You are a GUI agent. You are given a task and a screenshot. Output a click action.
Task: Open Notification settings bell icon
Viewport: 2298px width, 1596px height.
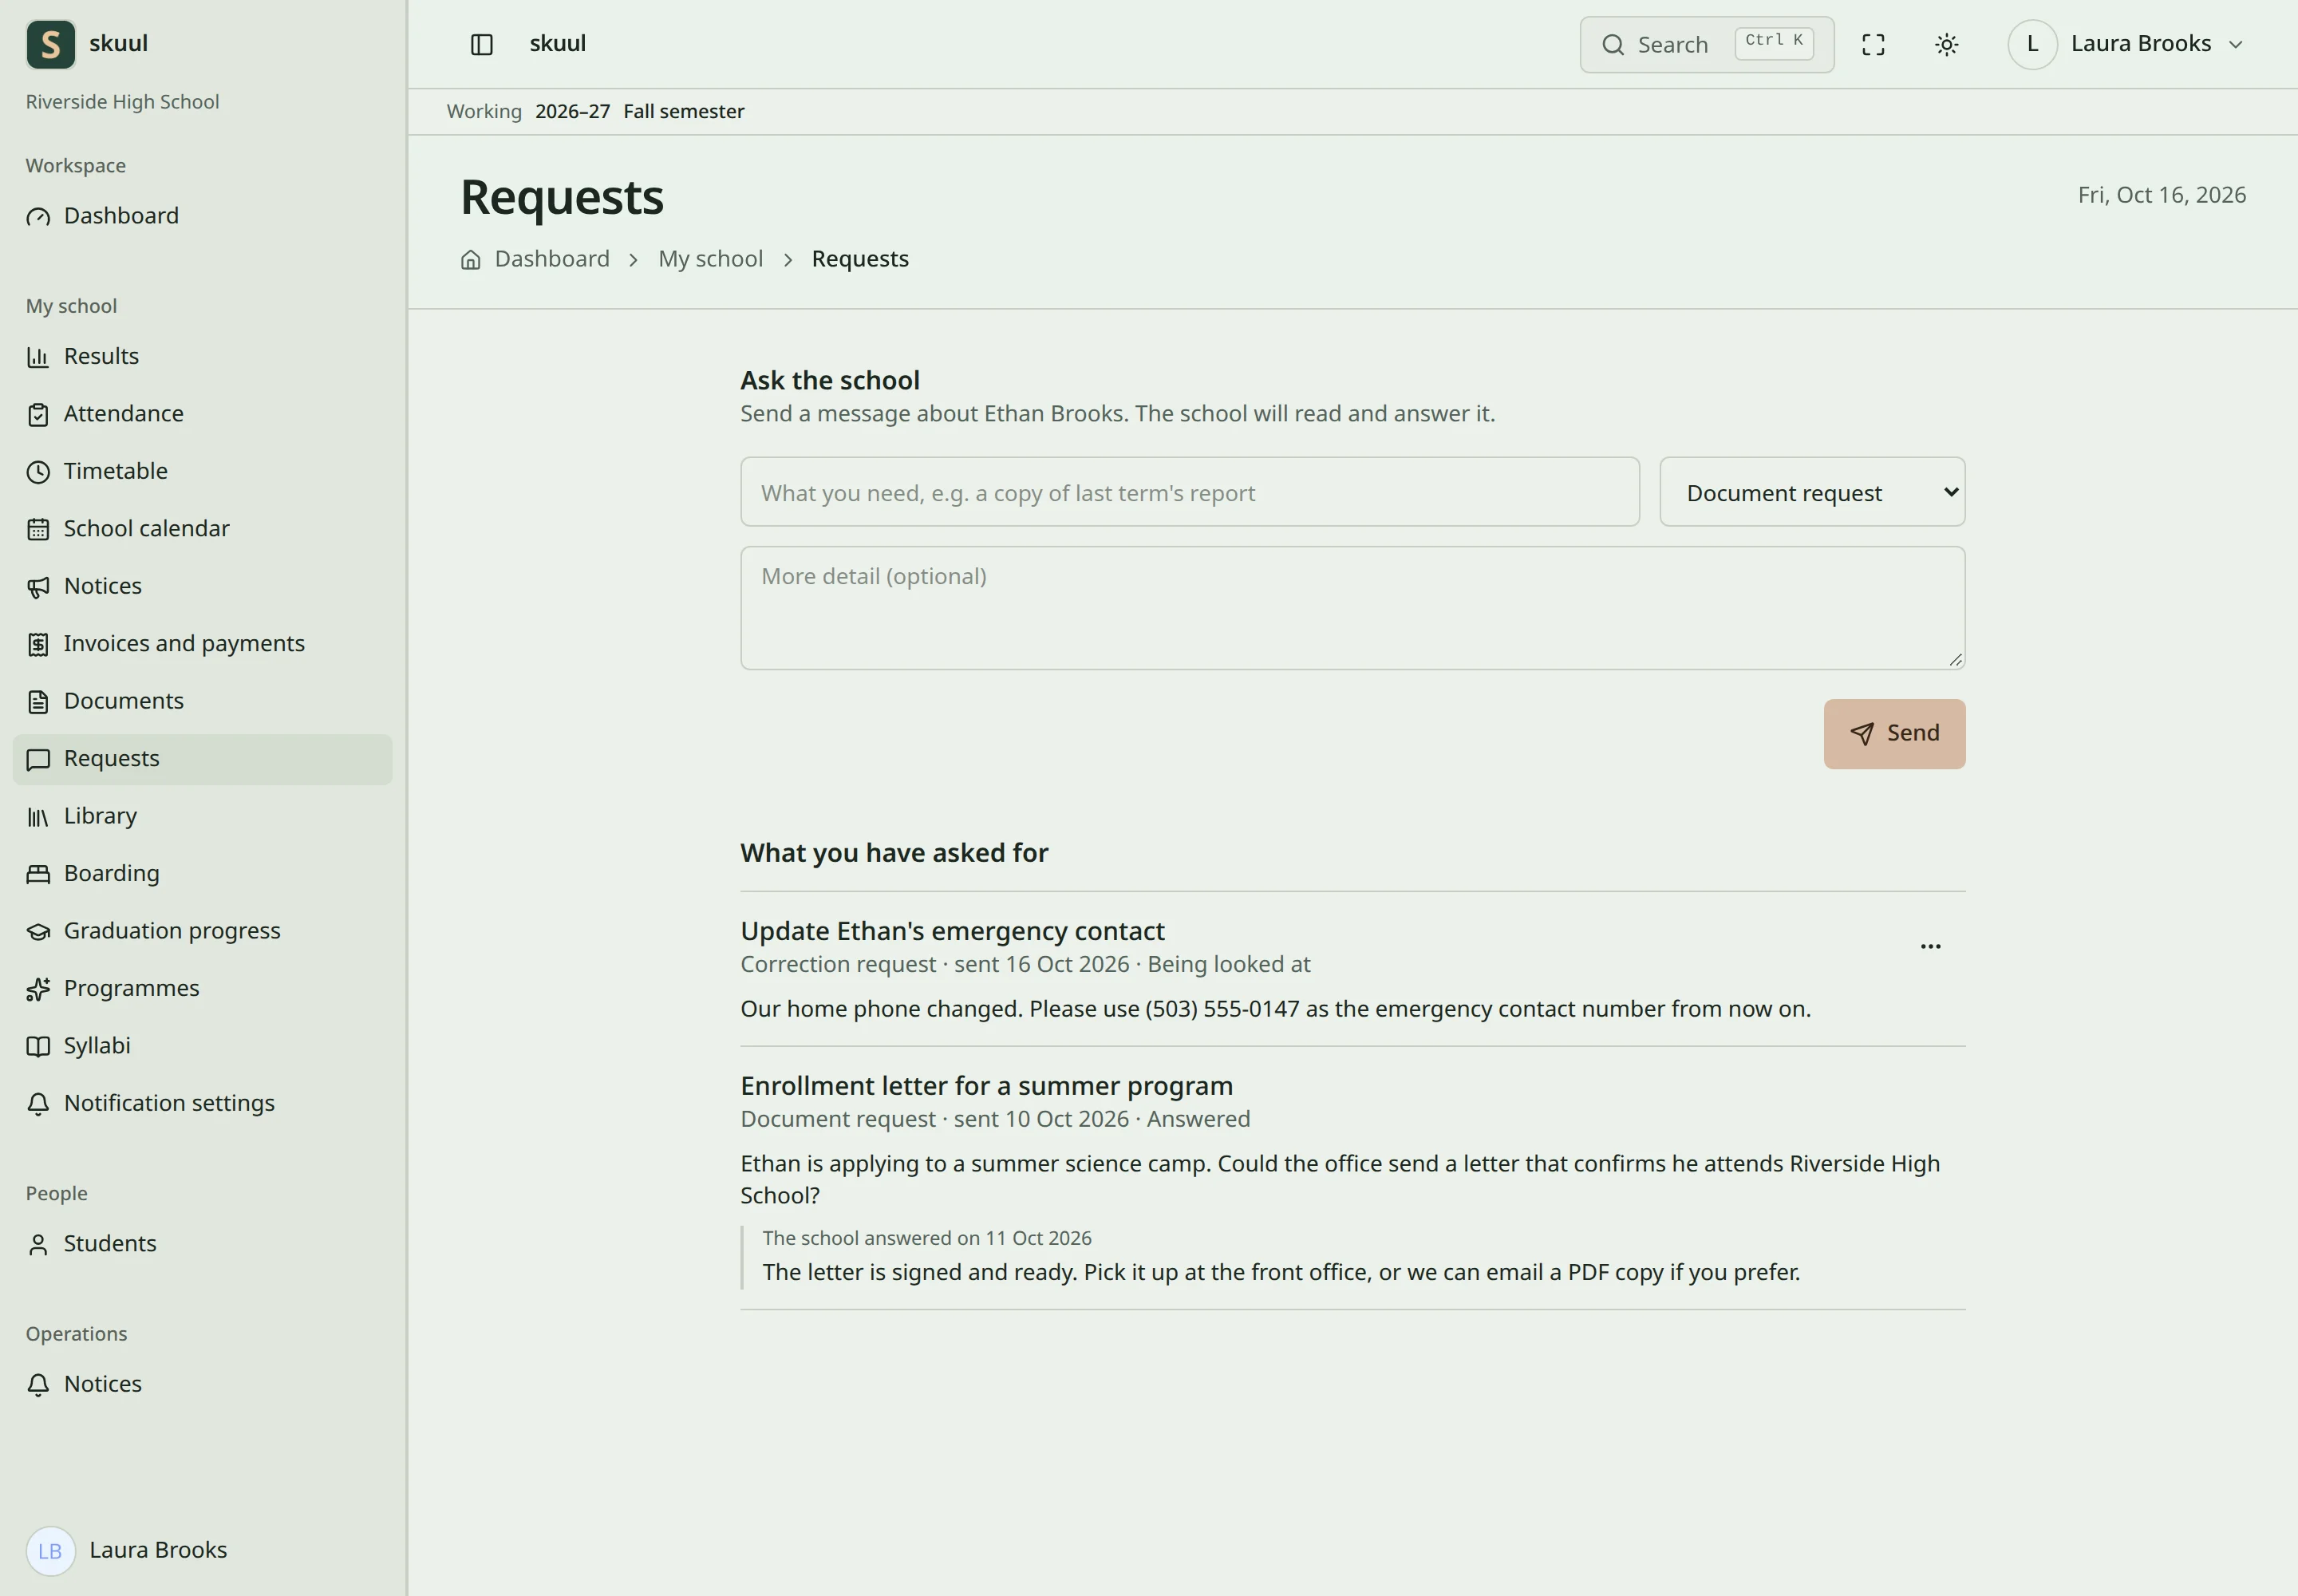(38, 1104)
